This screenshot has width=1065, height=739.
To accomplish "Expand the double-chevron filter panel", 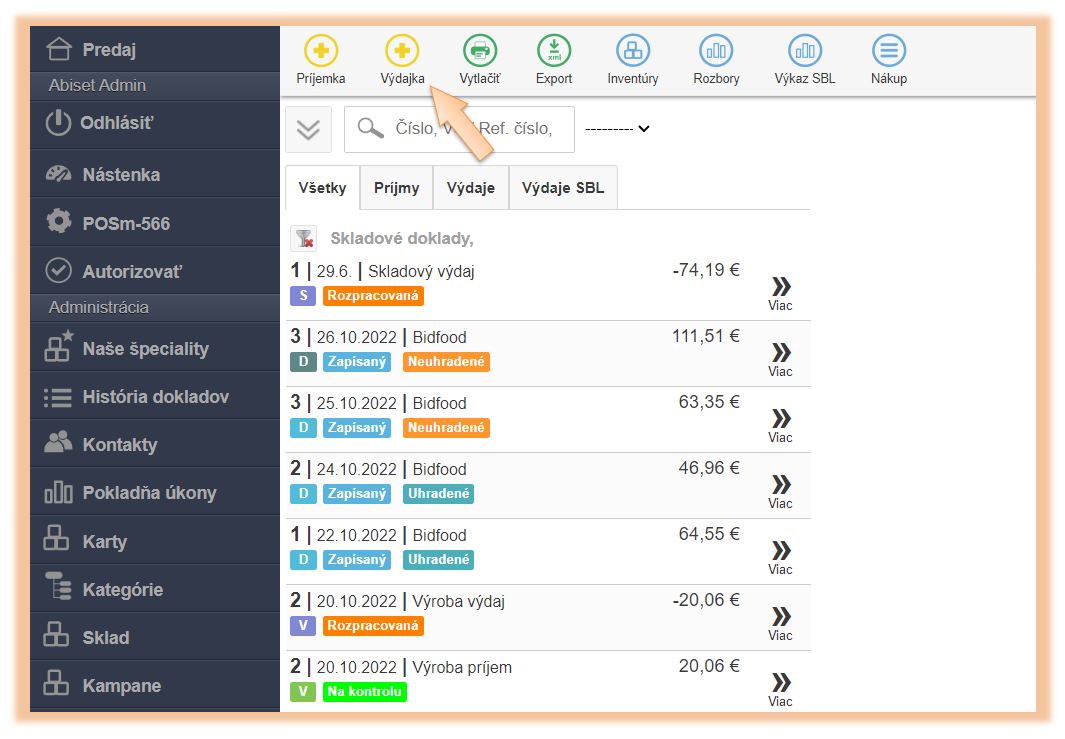I will tap(308, 129).
